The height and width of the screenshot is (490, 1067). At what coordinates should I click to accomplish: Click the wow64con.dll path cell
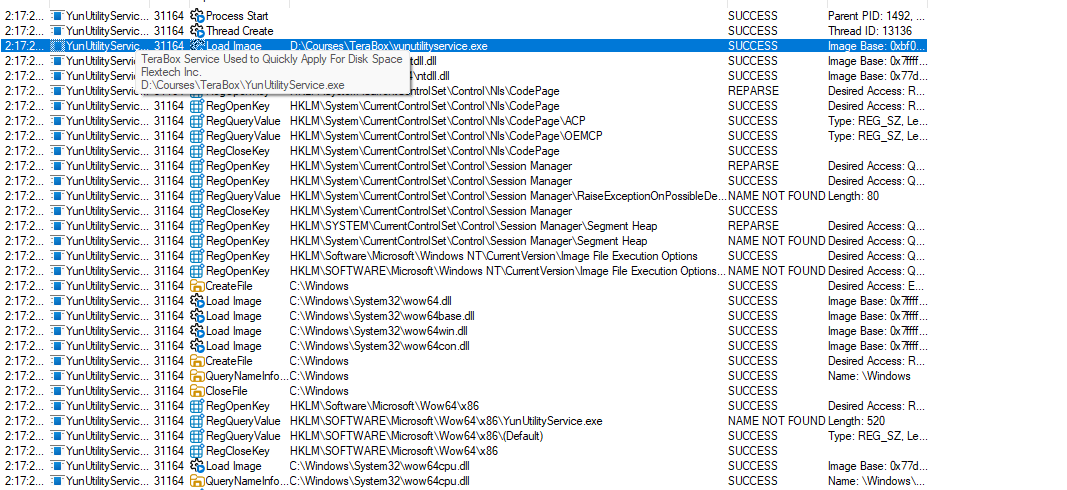coord(381,346)
